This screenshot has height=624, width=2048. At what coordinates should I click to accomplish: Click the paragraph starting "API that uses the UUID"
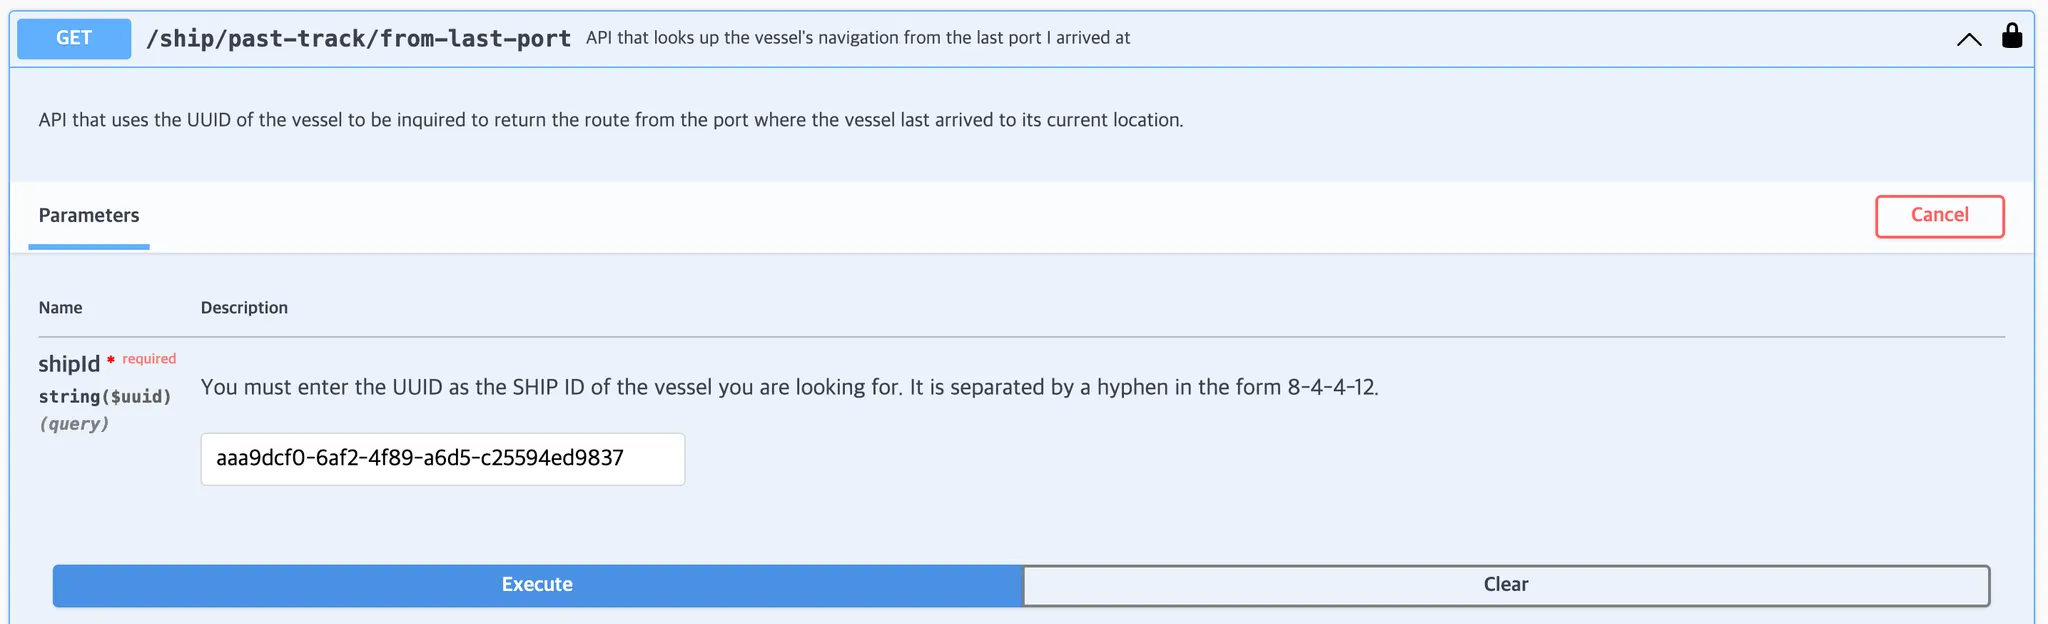(610, 120)
